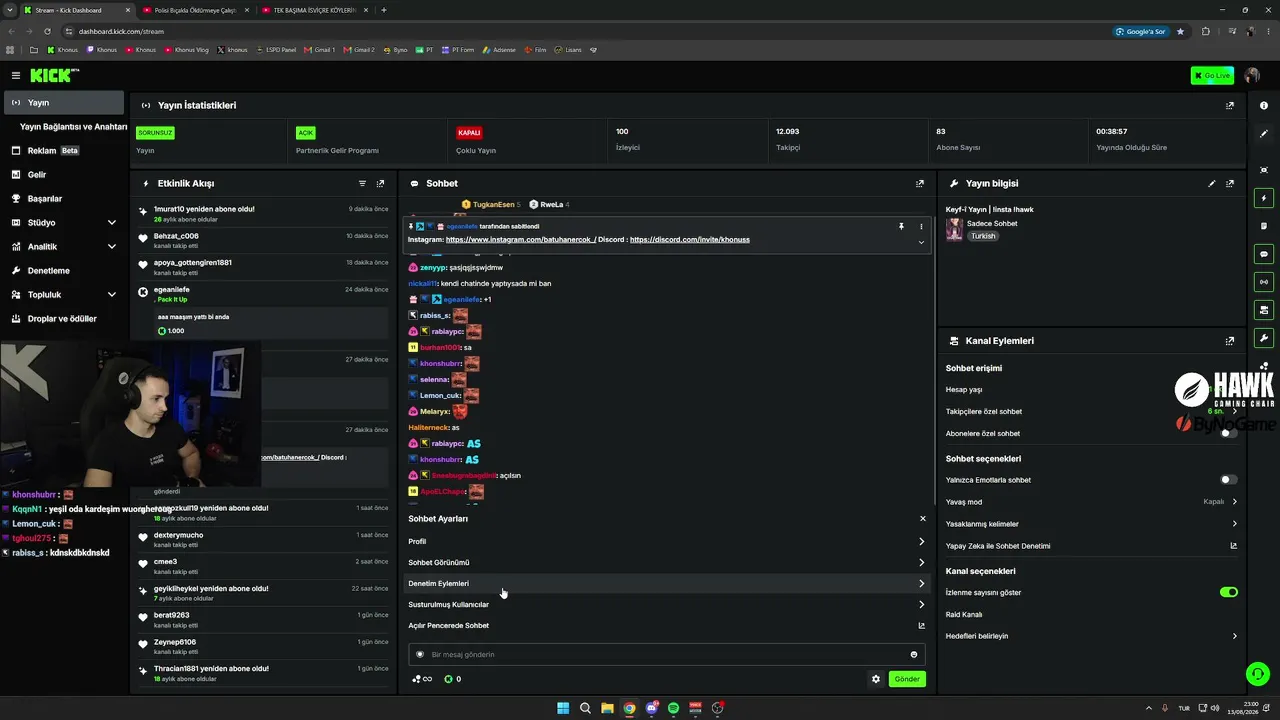
Task: Open Spotify from the taskbar
Action: pyautogui.click(x=673, y=708)
